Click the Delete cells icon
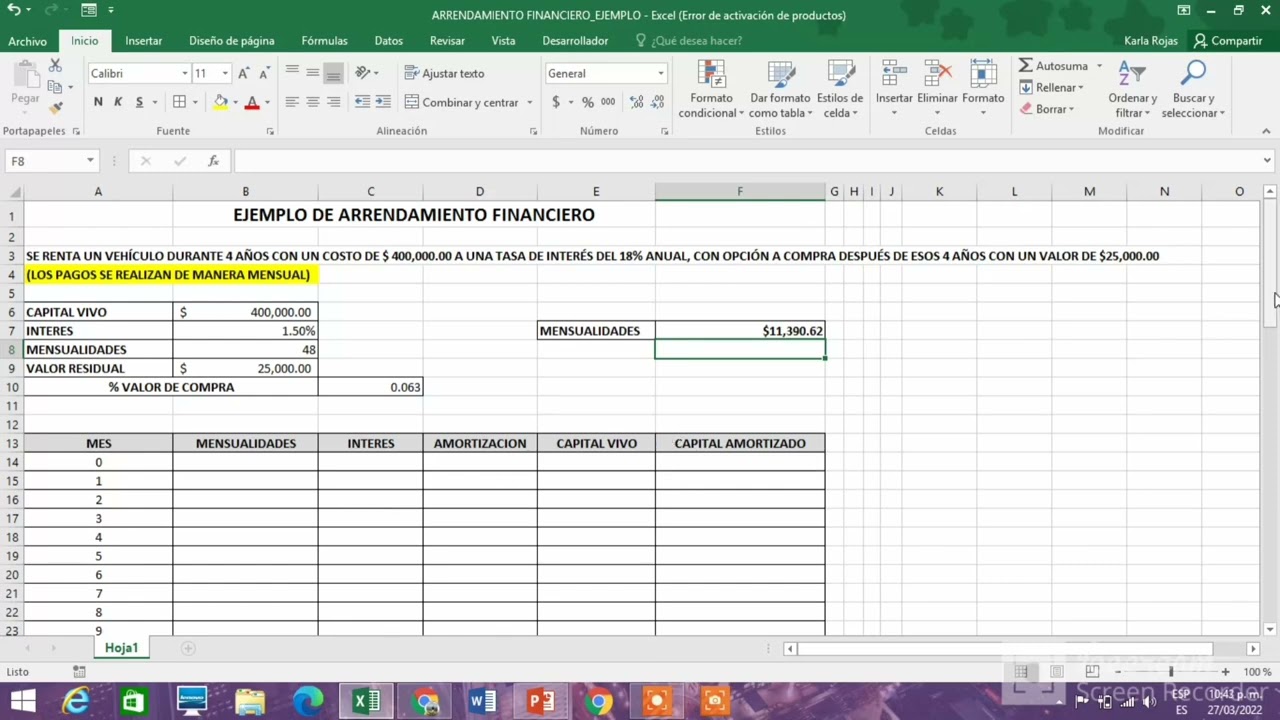The image size is (1280, 720). [937, 75]
